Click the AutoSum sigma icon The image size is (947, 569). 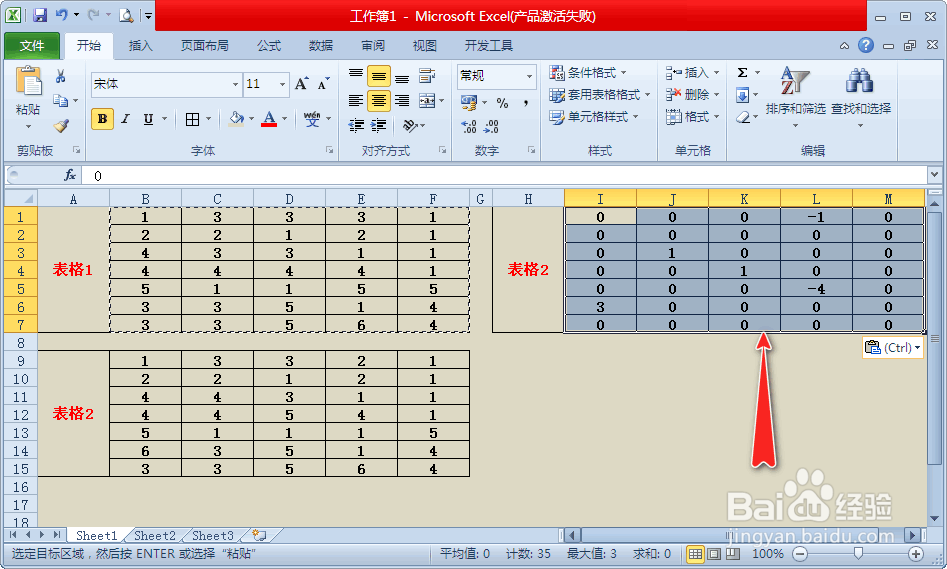(x=742, y=72)
